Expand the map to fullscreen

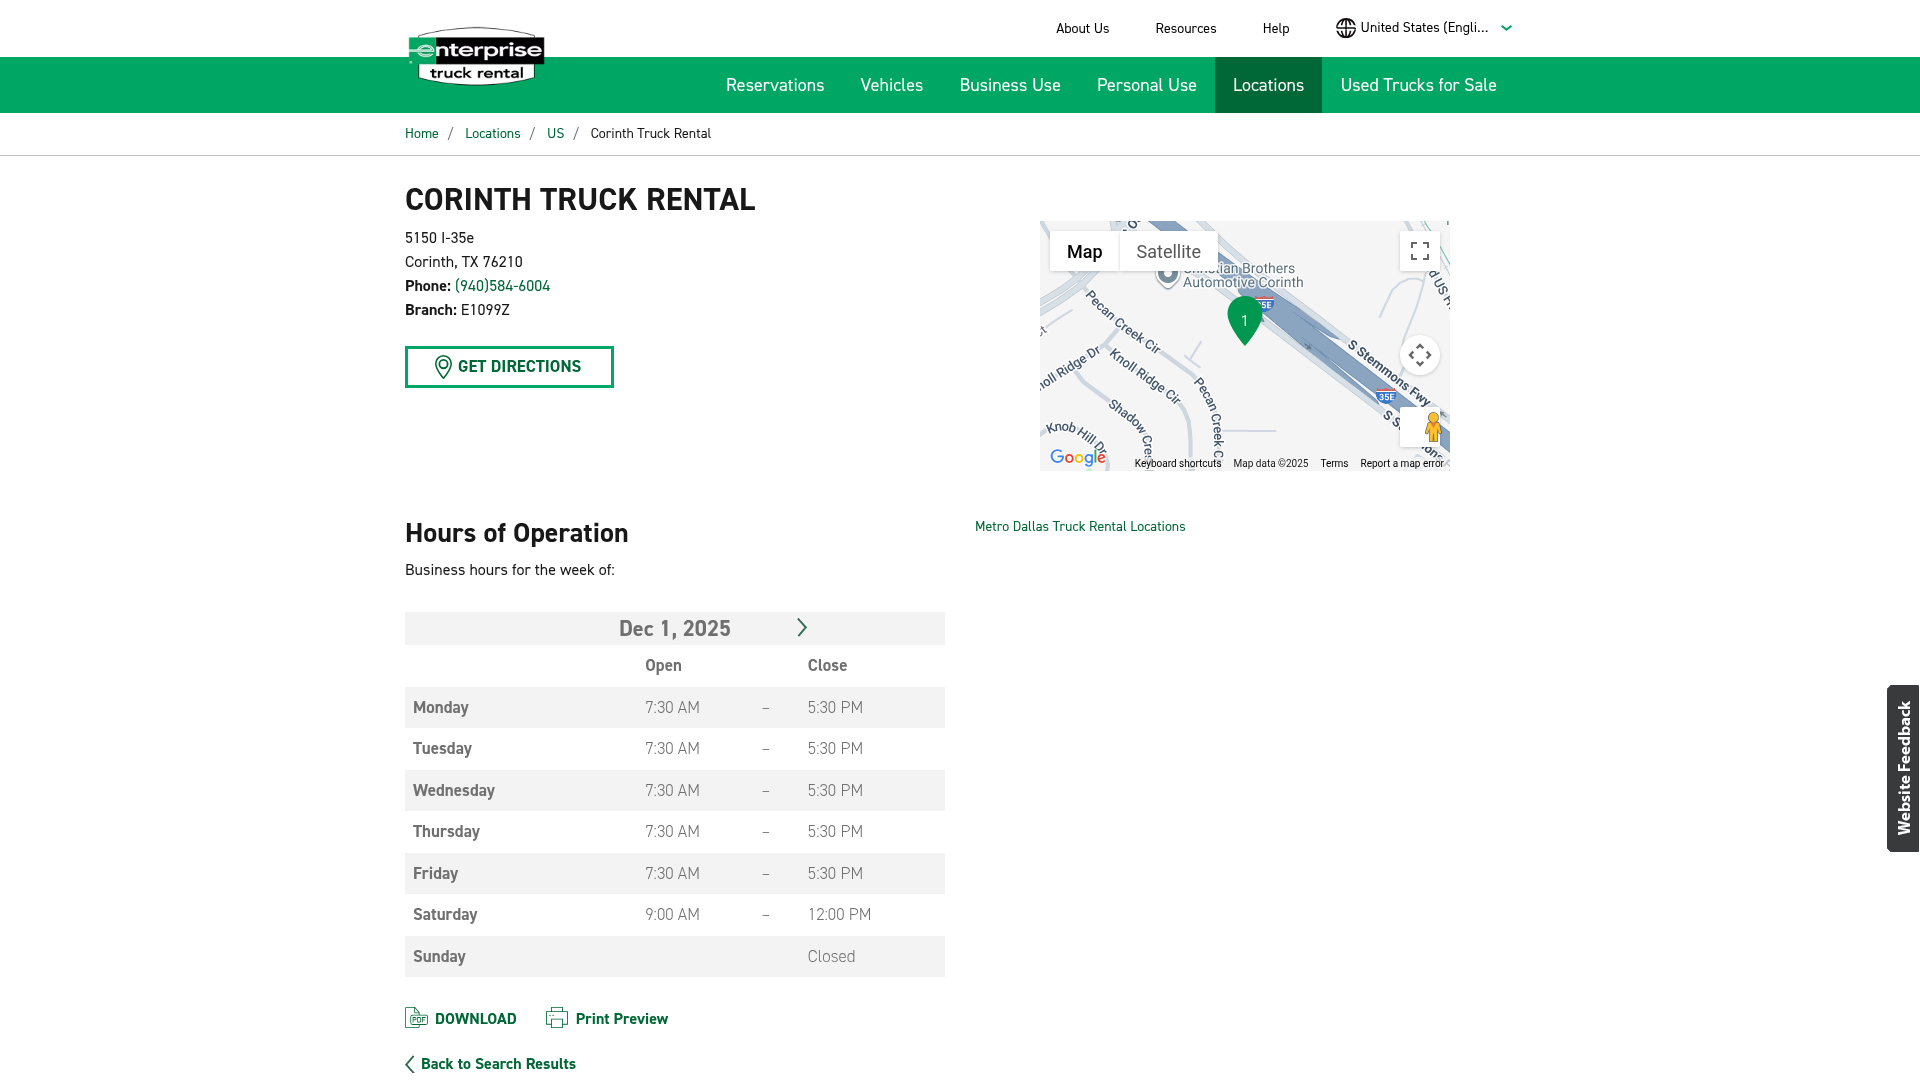pos(1419,251)
